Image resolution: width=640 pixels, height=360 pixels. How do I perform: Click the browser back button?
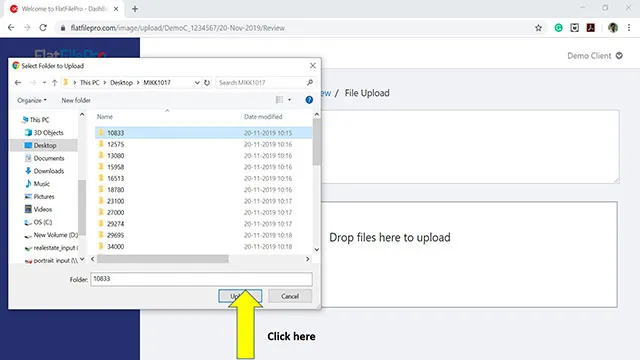coord(11,28)
